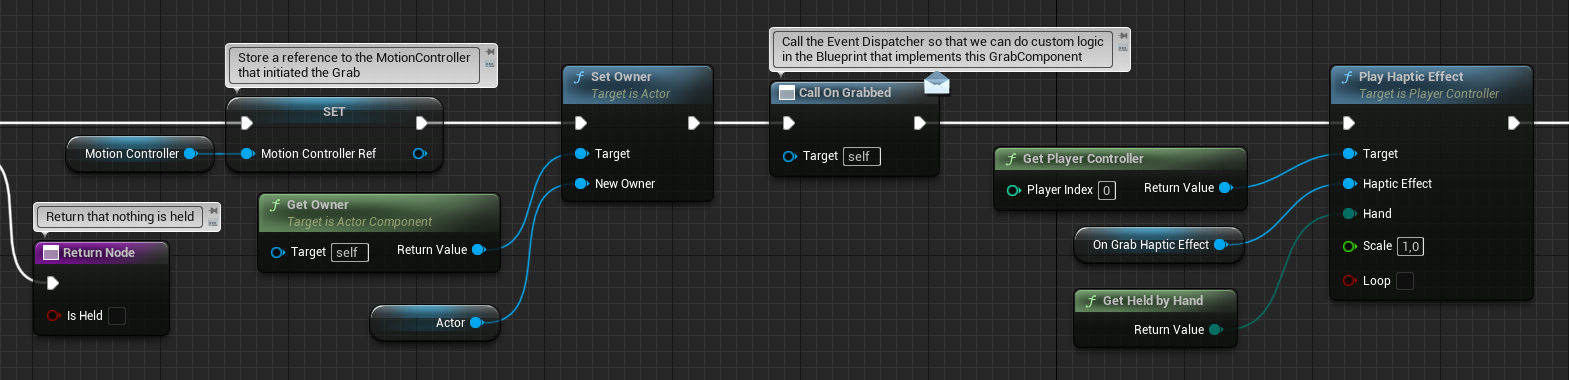Select the Call On Grabbed node title
Image resolution: width=1569 pixels, height=380 pixels.
click(x=845, y=93)
